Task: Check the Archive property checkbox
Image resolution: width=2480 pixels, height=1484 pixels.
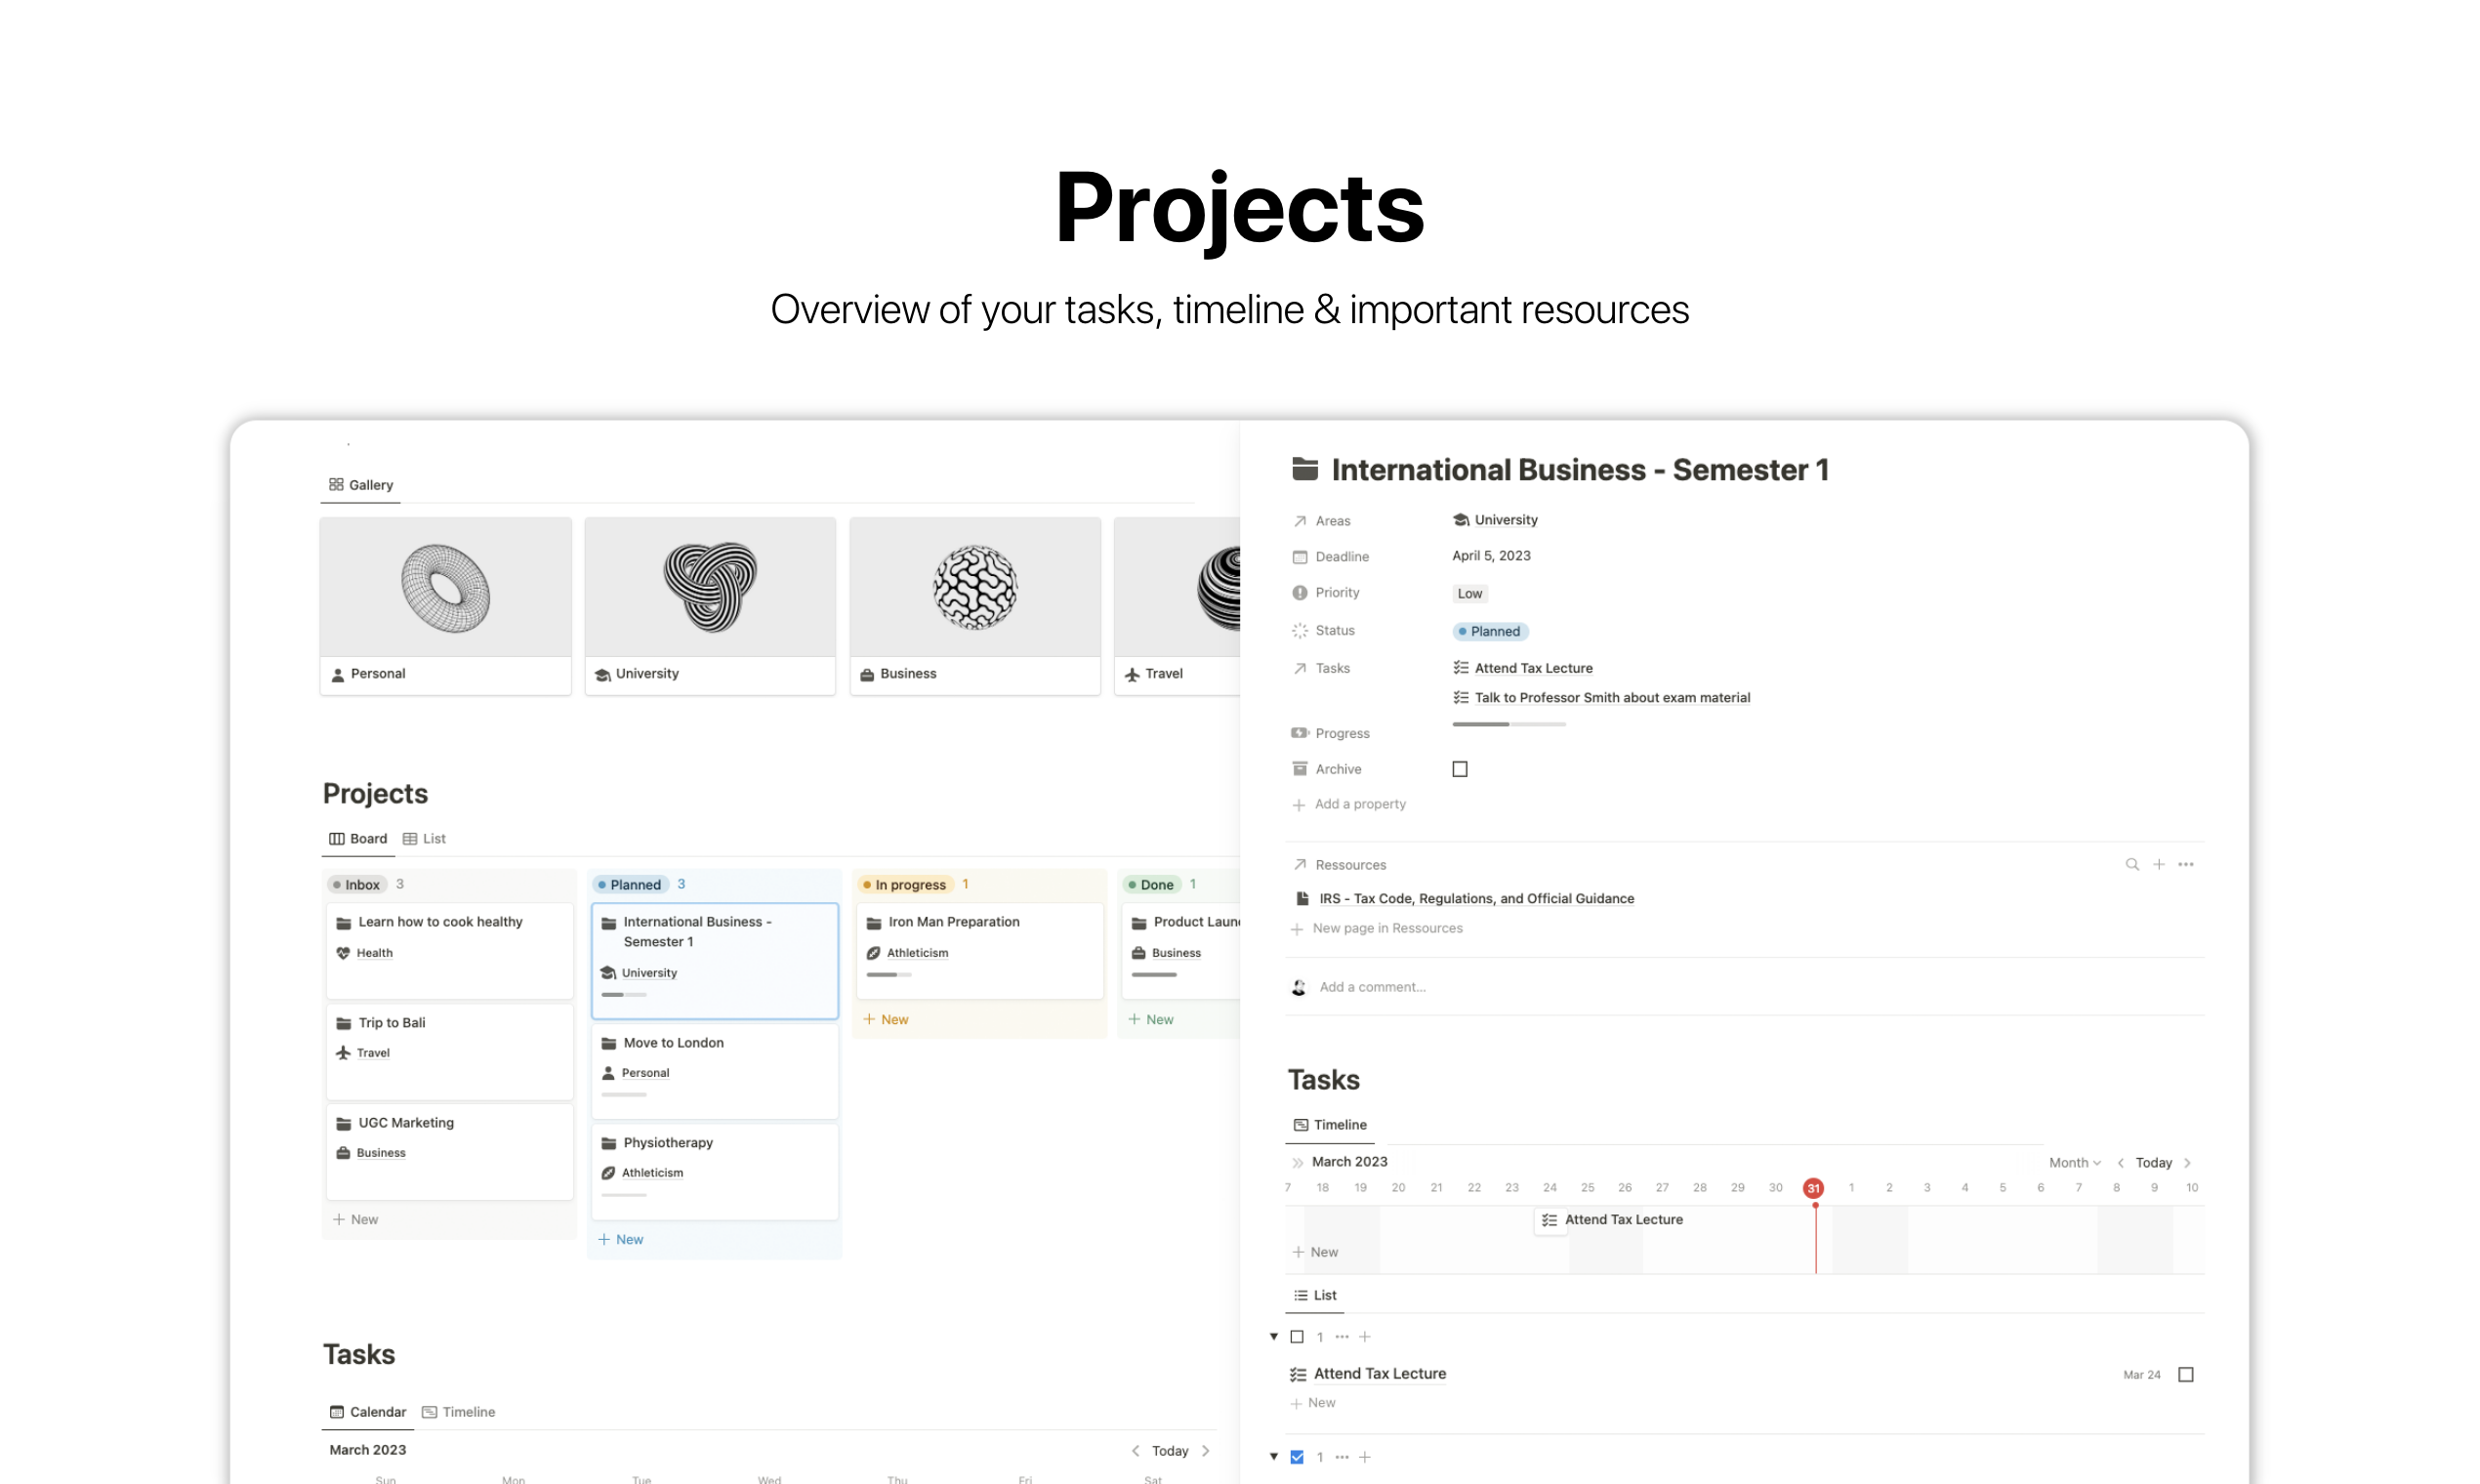Action: [x=1460, y=769]
